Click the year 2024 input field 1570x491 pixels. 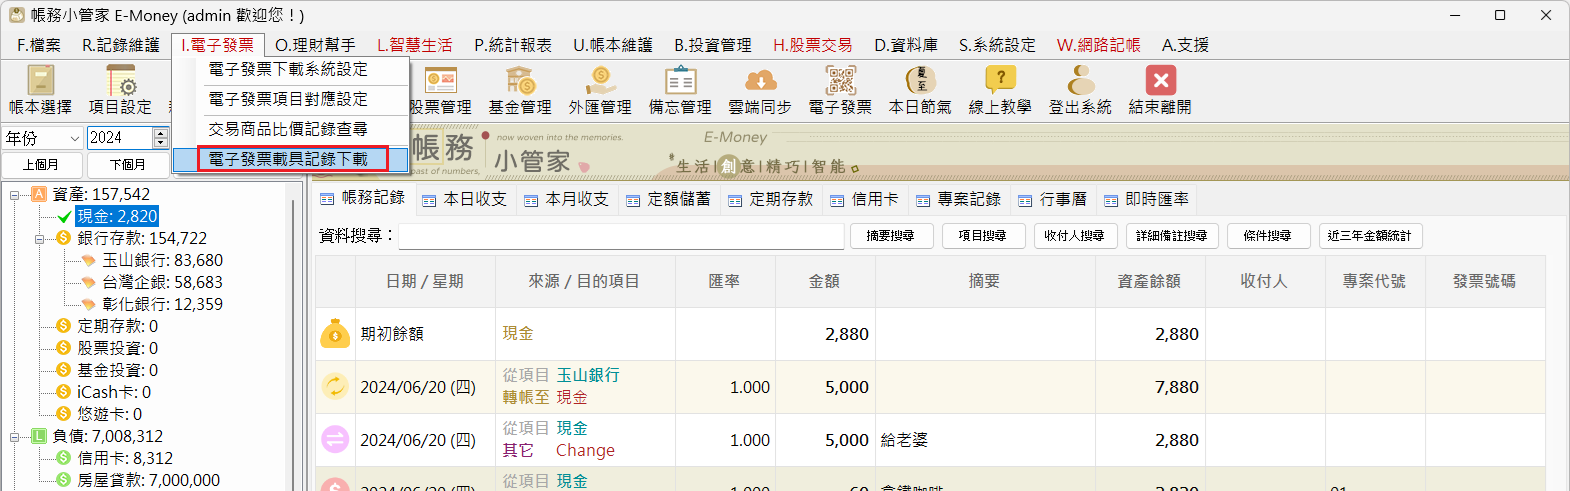point(120,138)
